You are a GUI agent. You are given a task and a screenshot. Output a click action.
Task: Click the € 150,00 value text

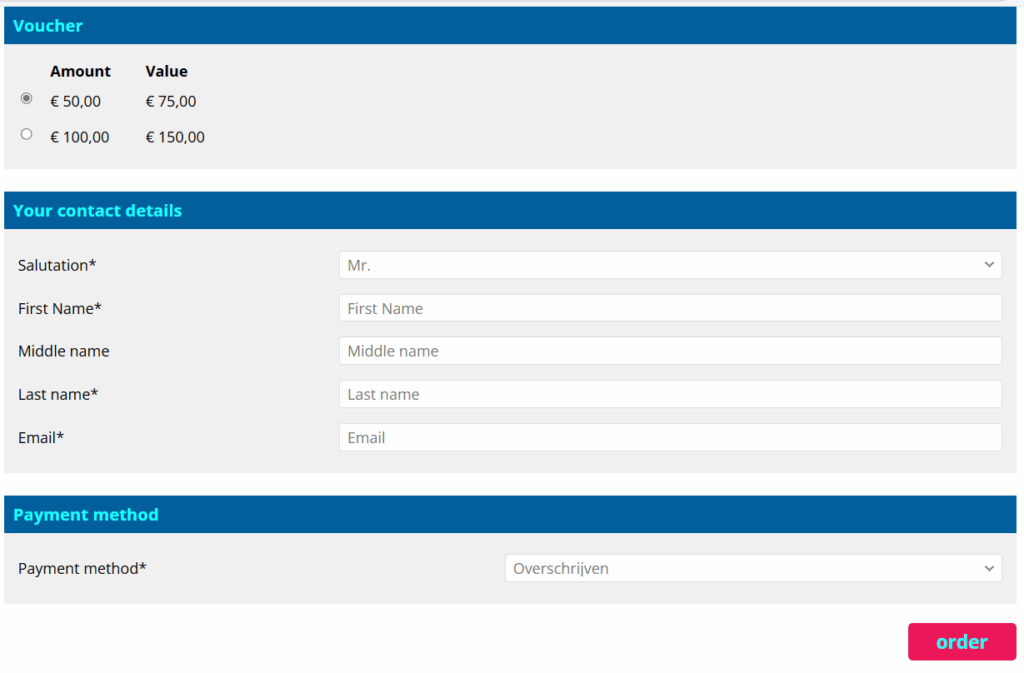[x=175, y=137]
